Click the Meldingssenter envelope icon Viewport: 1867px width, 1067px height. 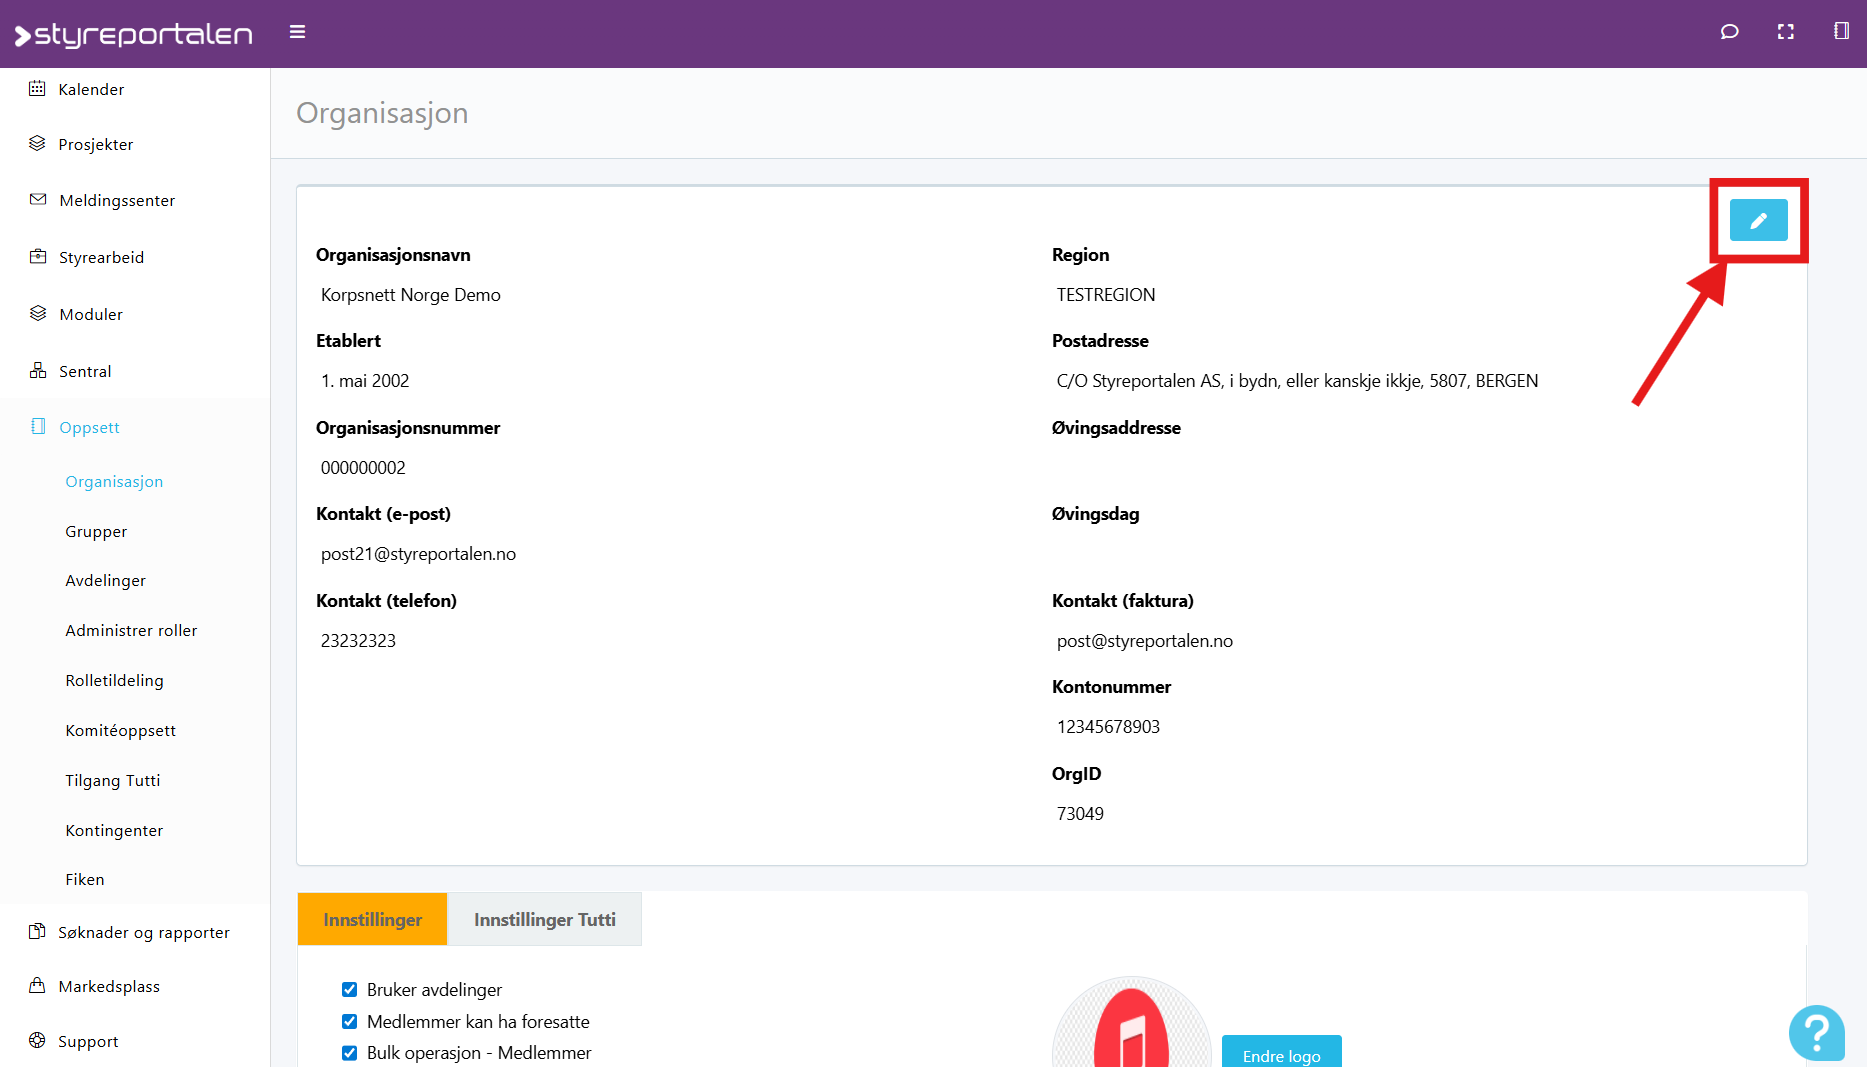(38, 200)
